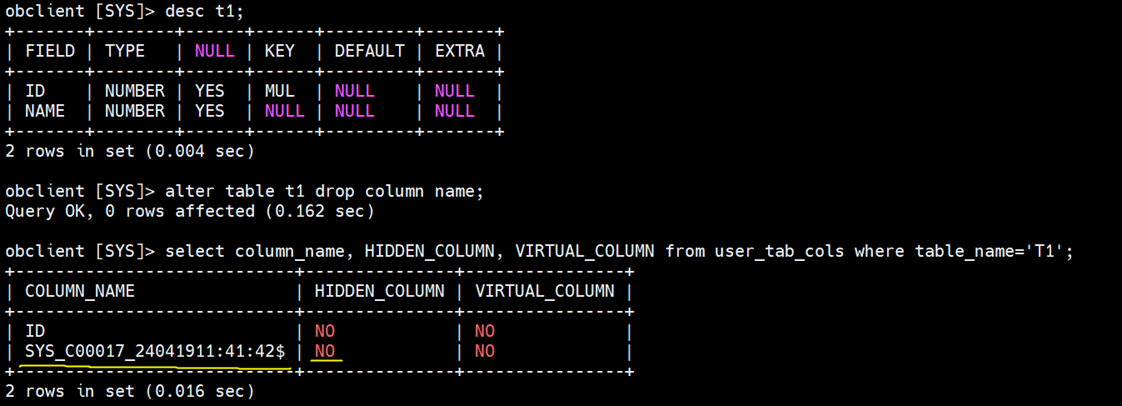The image size is (1122, 406).
Task: Click '2 rows in set (0.004 sec)'
Action: [130, 151]
